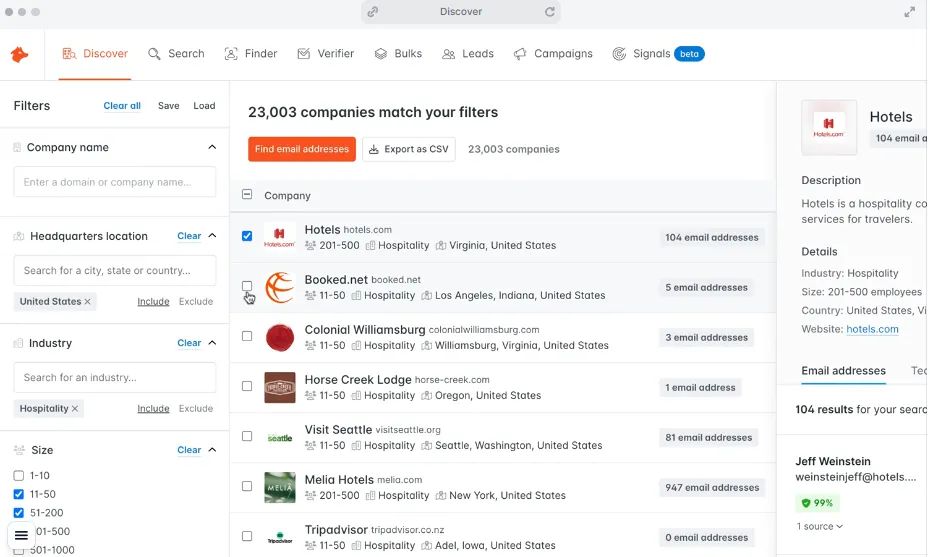Clear the Size filter
This screenshot has width=930, height=557.
[x=189, y=450]
